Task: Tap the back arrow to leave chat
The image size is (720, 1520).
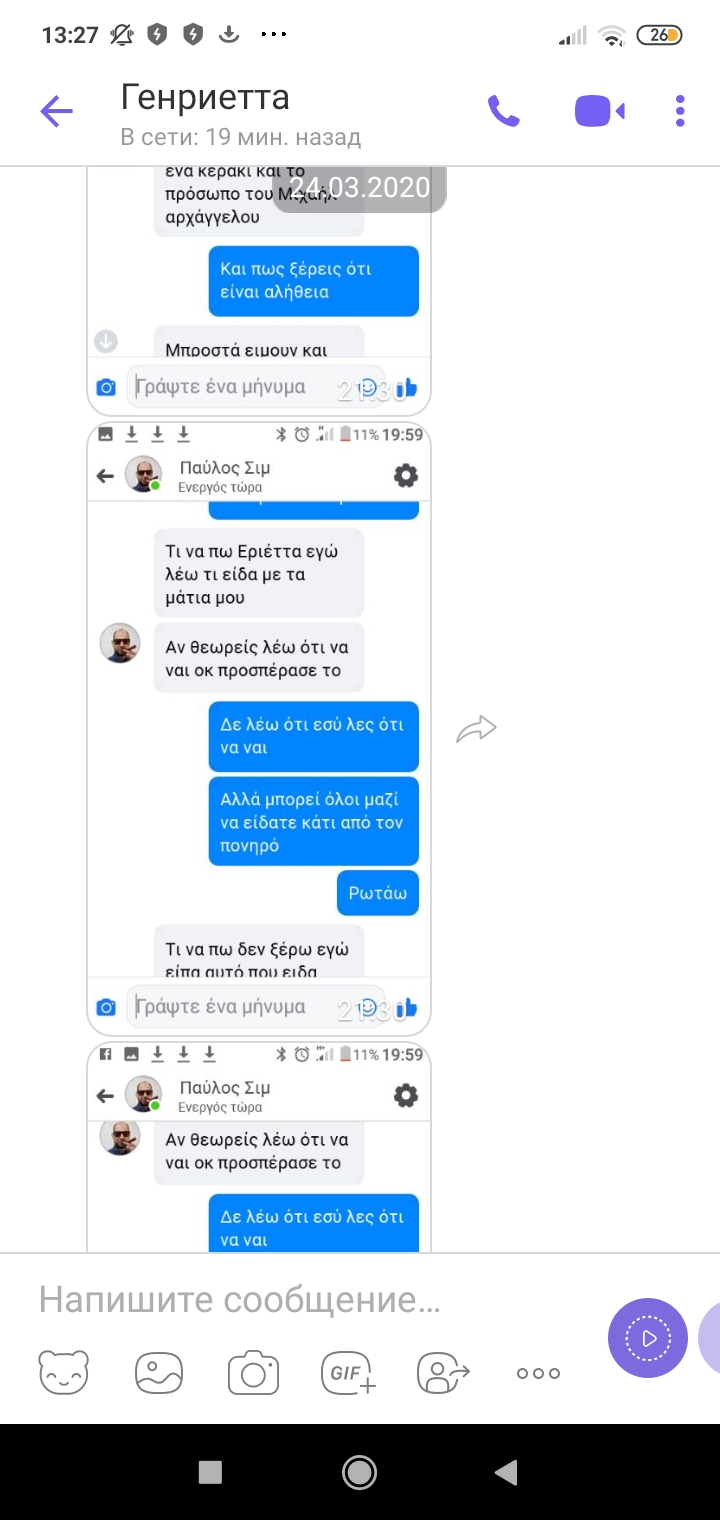Action: (56, 111)
